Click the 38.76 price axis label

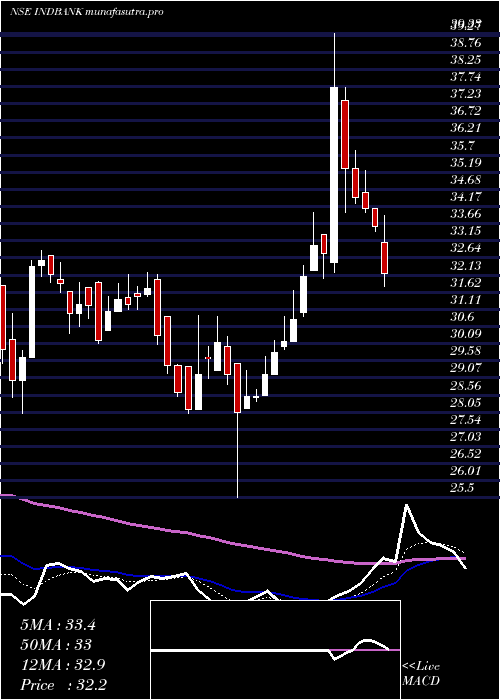(466, 43)
